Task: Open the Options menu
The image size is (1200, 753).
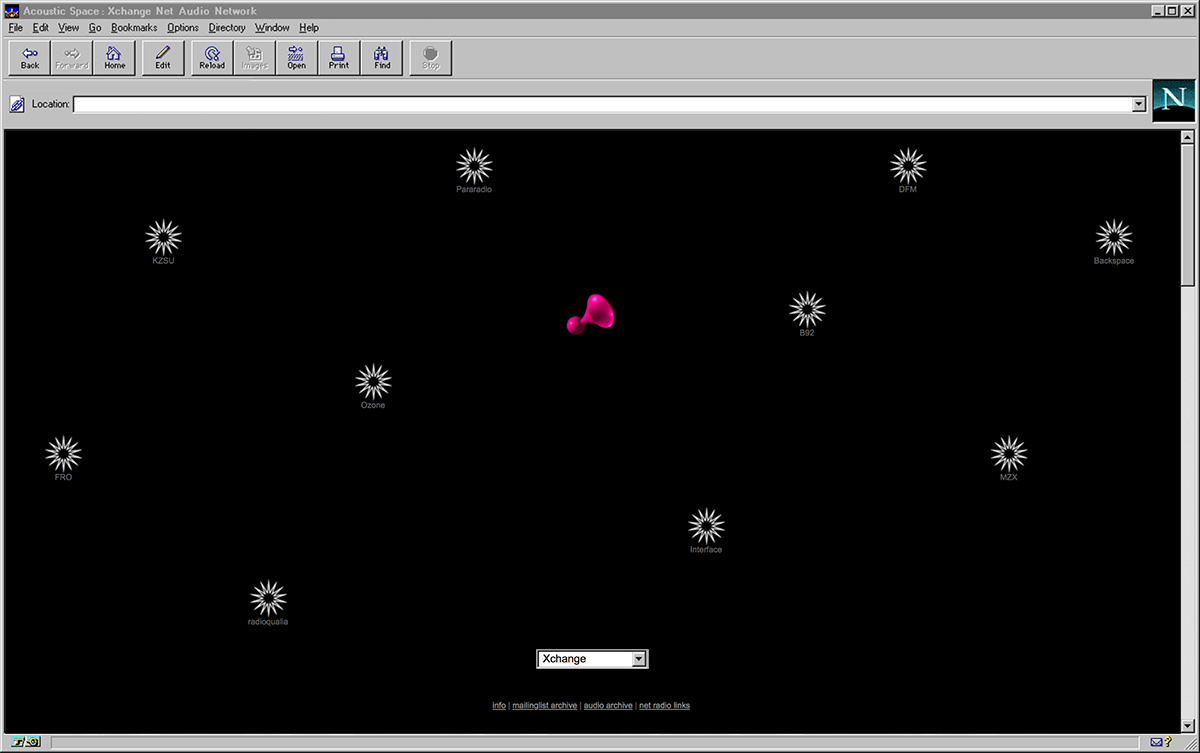Action: coord(183,28)
